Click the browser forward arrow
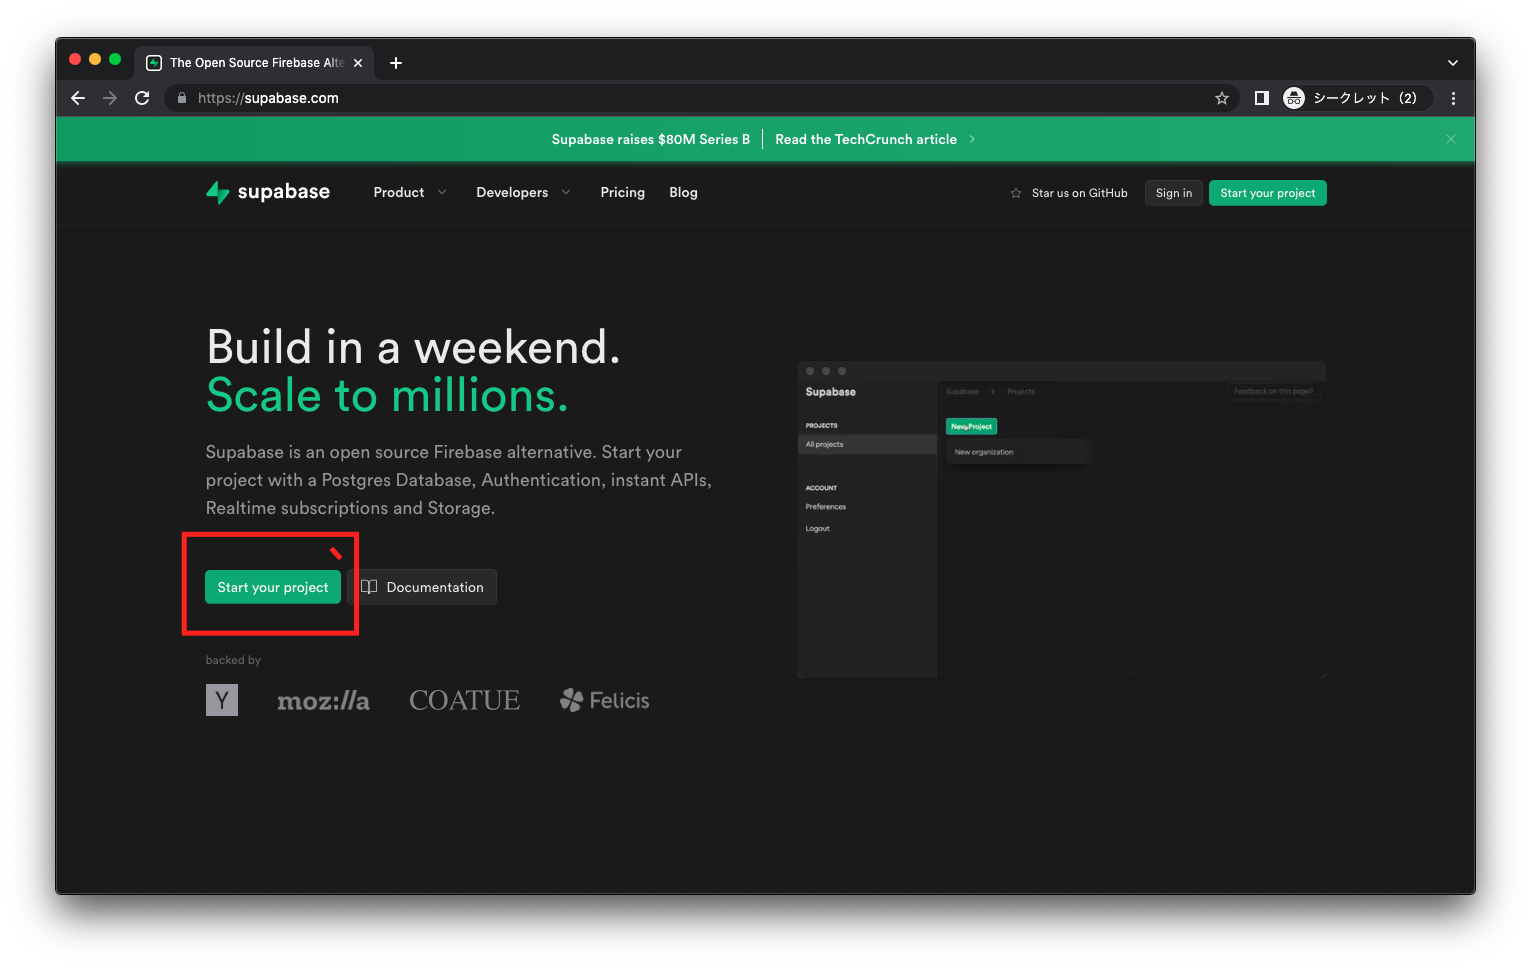Screen dimensions: 1531x968 point(110,98)
